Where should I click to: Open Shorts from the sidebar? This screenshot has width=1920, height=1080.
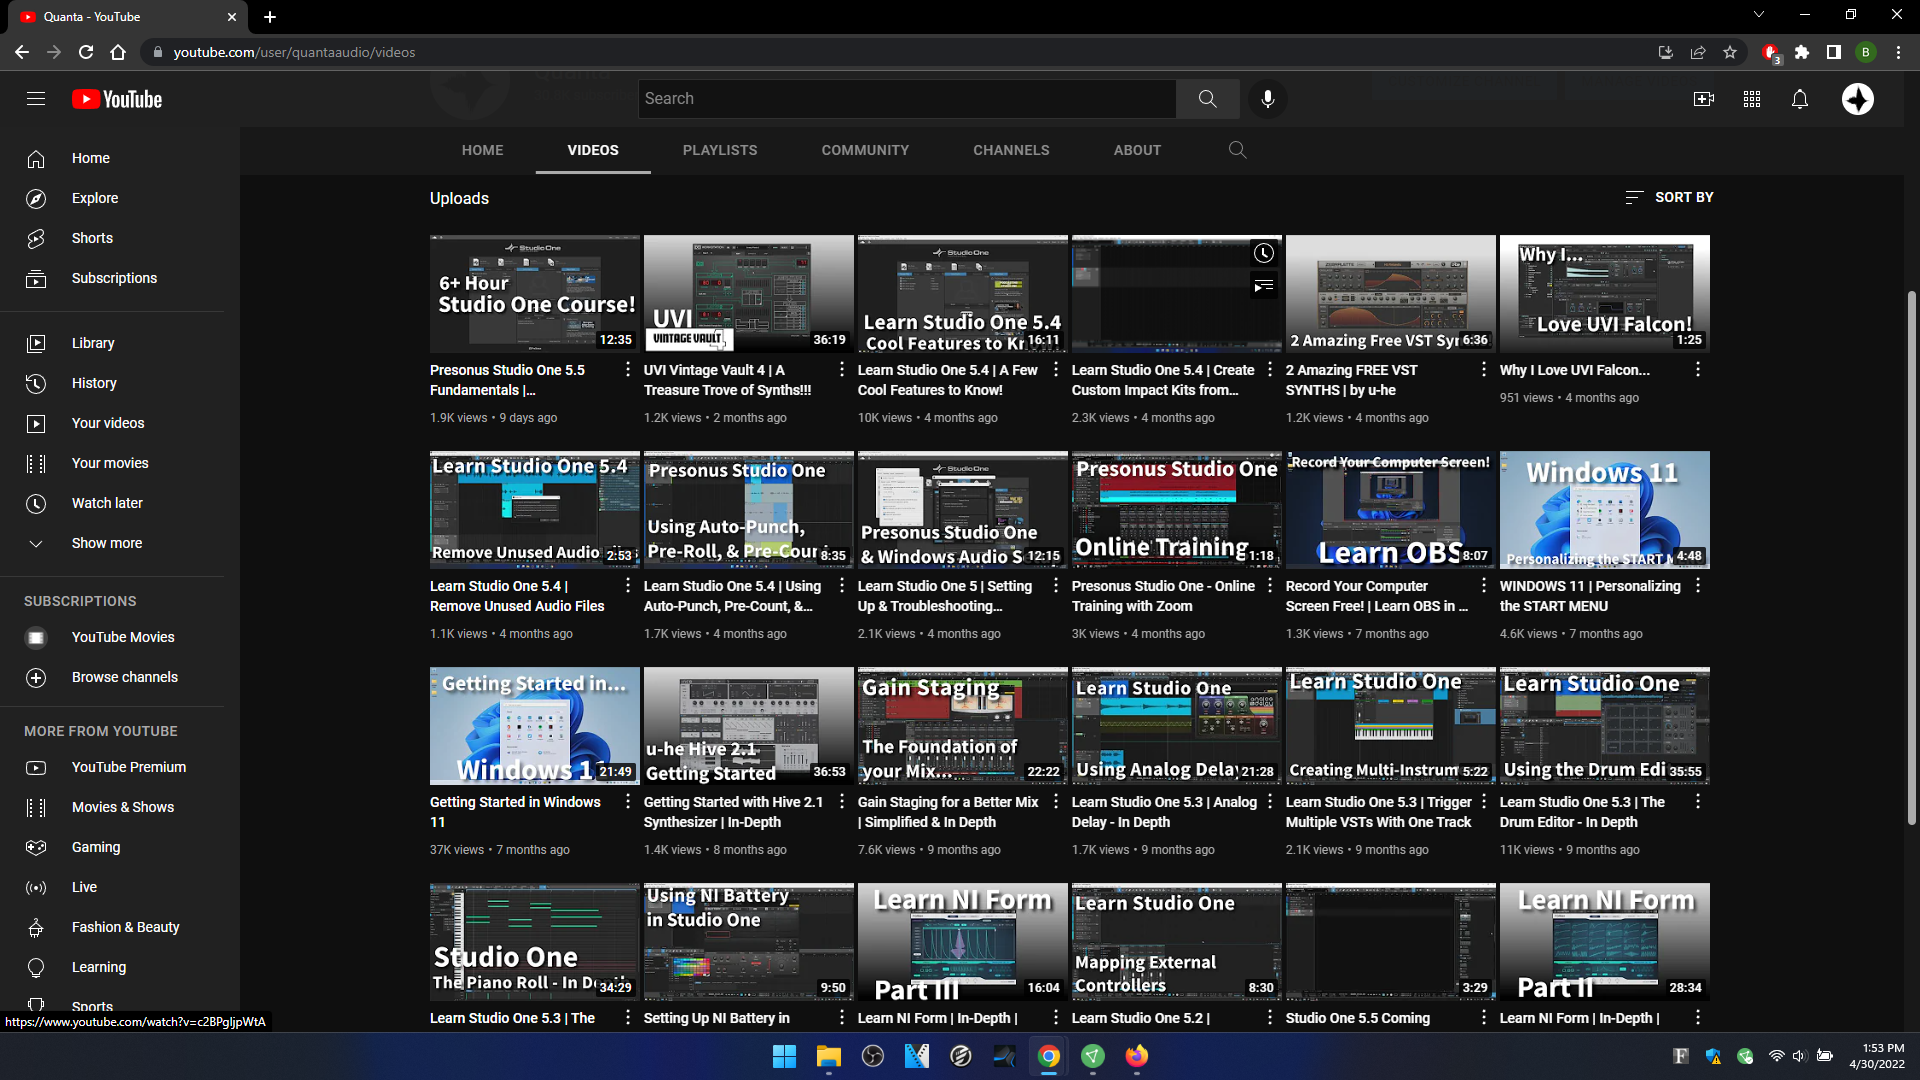[x=92, y=238]
